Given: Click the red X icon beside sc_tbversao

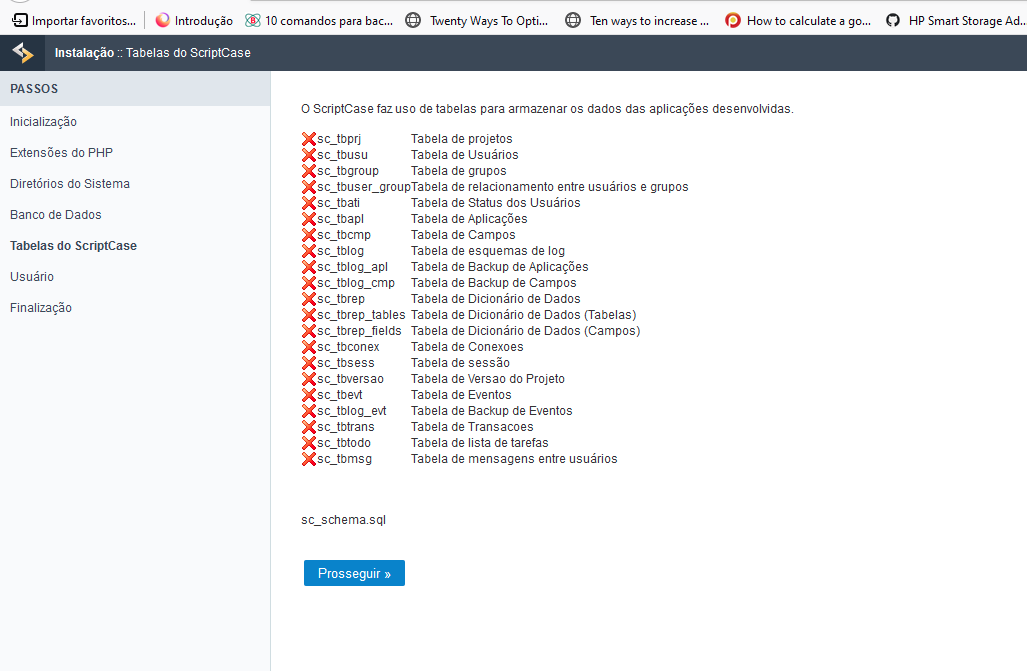Looking at the screenshot, I should click(308, 379).
